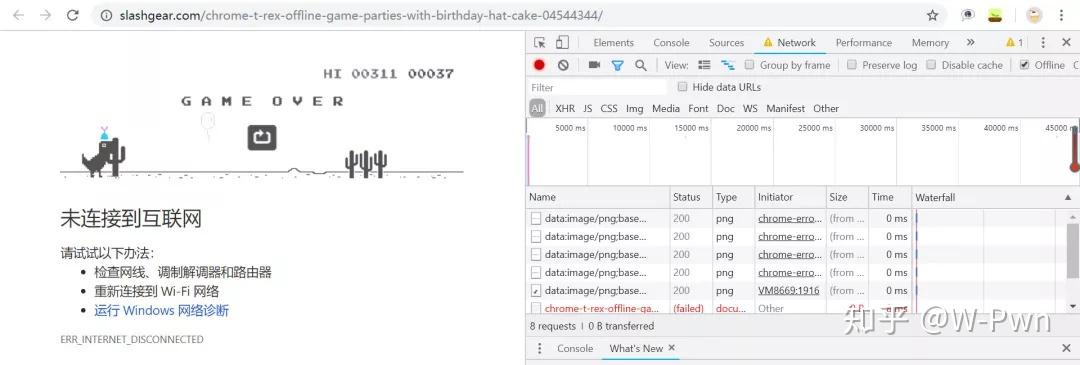Filter requests by CSS
Image resolution: width=1080 pixels, height=365 pixels.
point(609,108)
